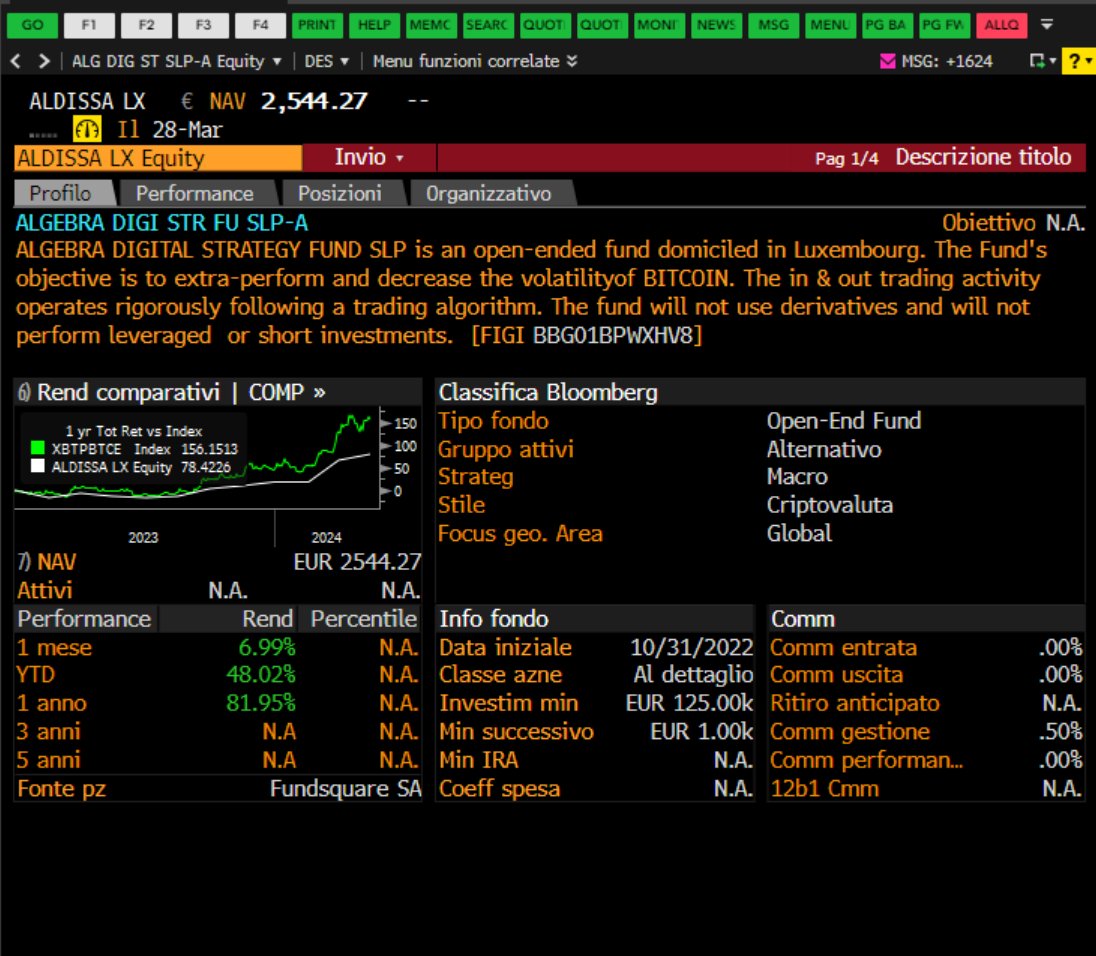Open the Invio dropdown
Screen dimensions: 1096x956
[x=369, y=158]
